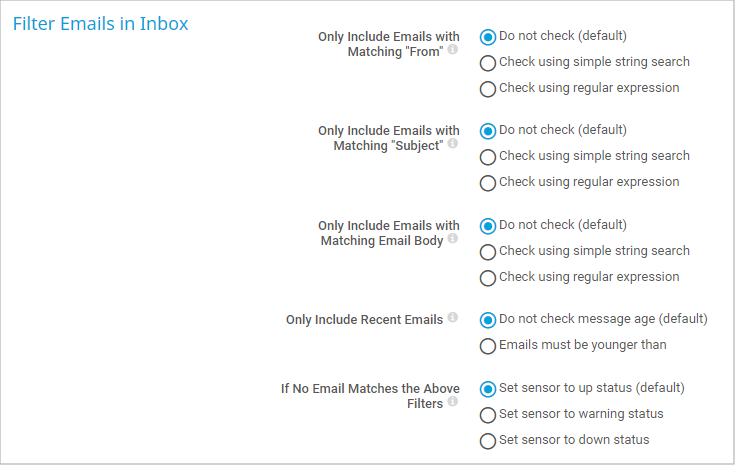Click info icon by Only Include Recent Emails
Image resolution: width=735 pixels, height=465 pixels.
tap(453, 318)
